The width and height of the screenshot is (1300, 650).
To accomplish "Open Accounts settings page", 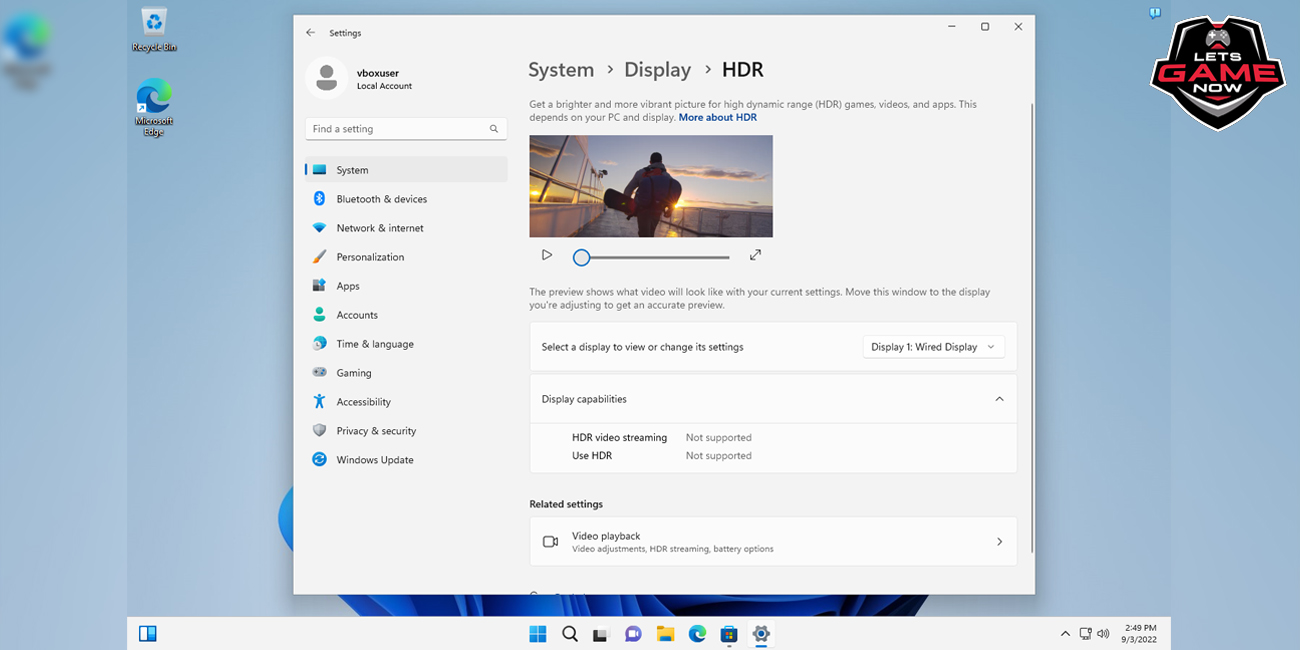I will 406,315.
